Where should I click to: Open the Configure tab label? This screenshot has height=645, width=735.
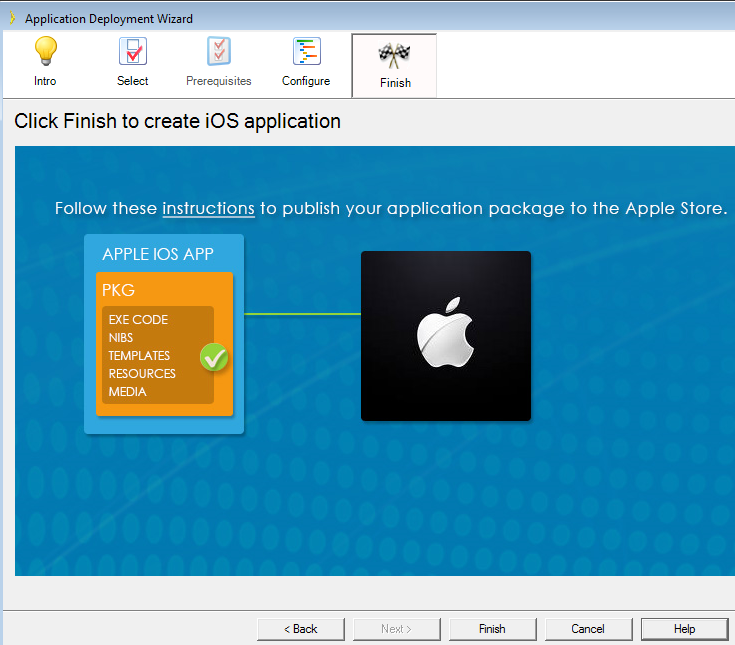(306, 81)
